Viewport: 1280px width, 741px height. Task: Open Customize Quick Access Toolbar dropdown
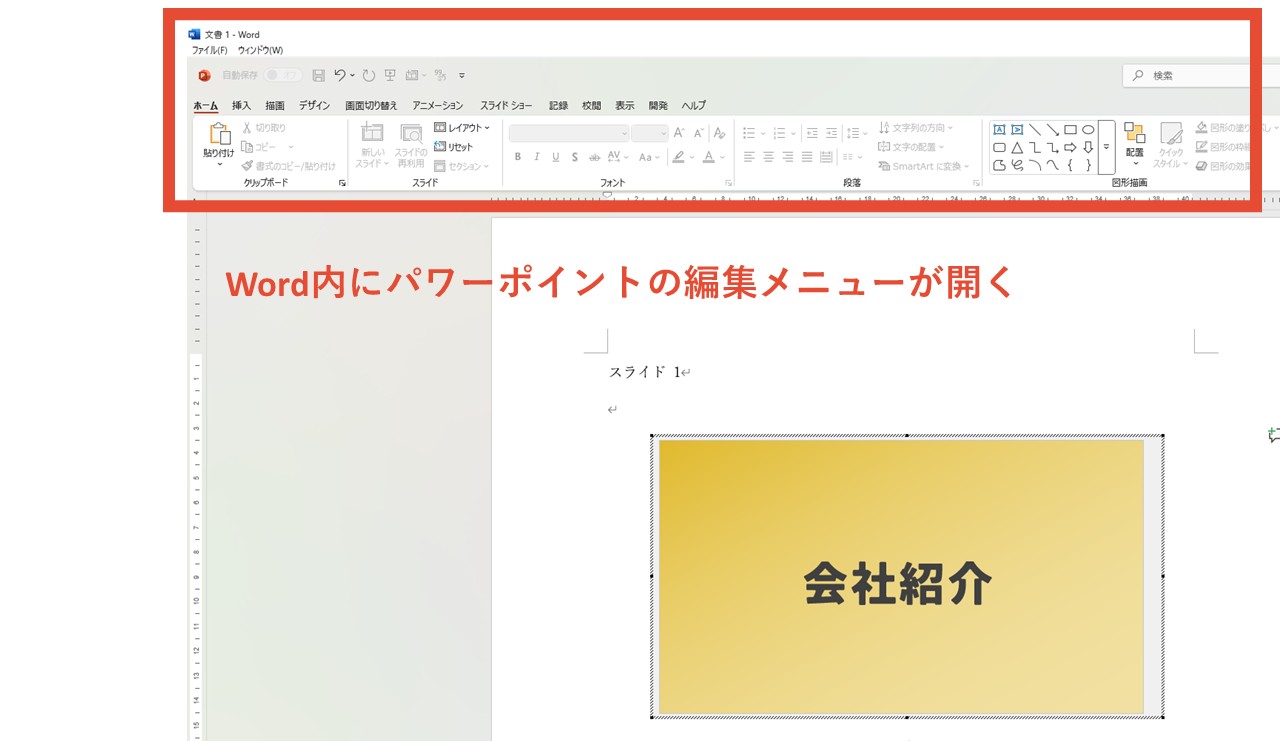point(462,75)
